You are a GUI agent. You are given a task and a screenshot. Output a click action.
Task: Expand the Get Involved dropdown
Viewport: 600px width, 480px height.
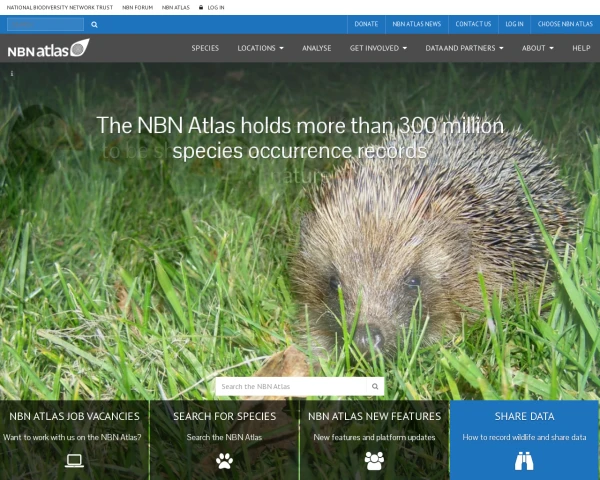[378, 48]
